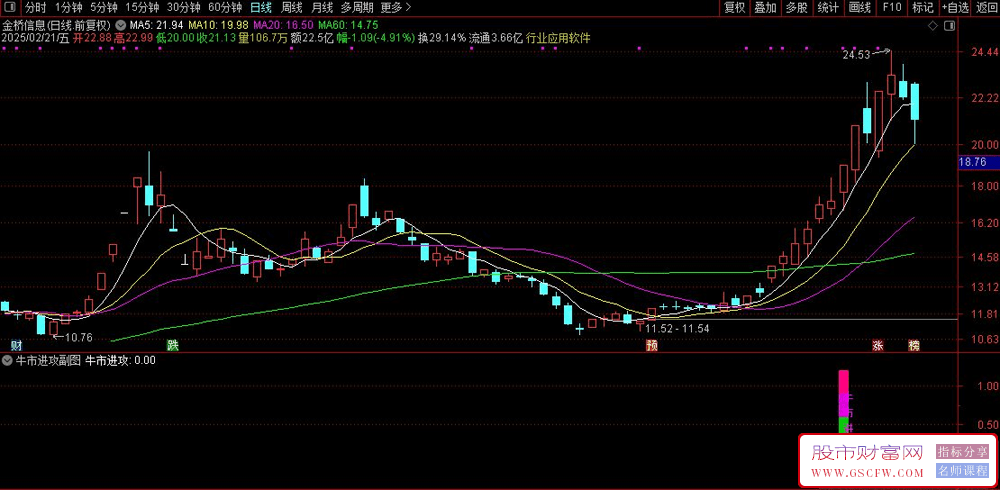Image resolution: width=1000 pixels, height=490 pixels.
Task: Expand main chart indicator dropdown arrow
Action: [x=122, y=25]
